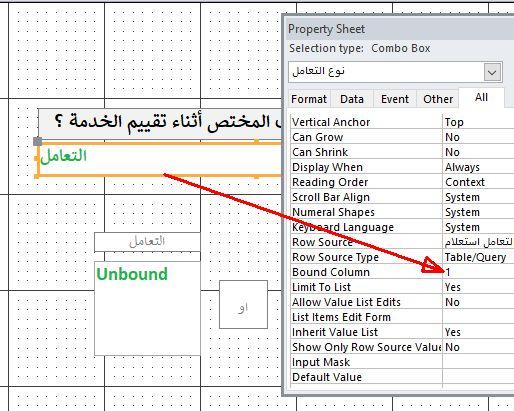
Task: Switch to the Data tab
Action: point(352,99)
